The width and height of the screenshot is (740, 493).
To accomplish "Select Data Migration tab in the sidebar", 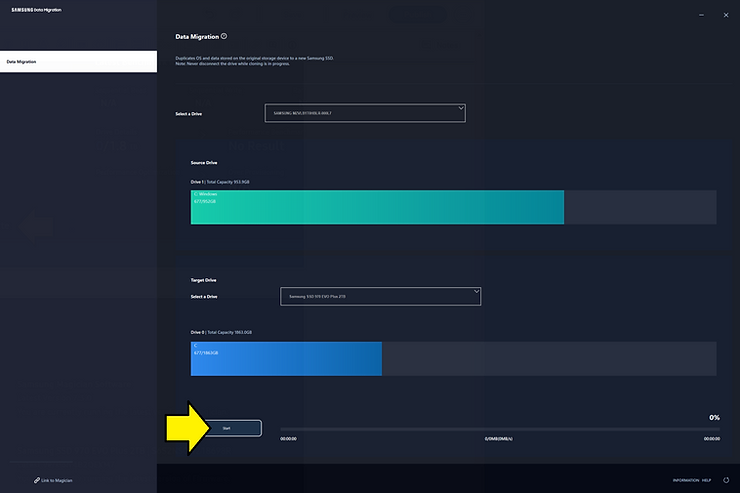I will 78,62.
